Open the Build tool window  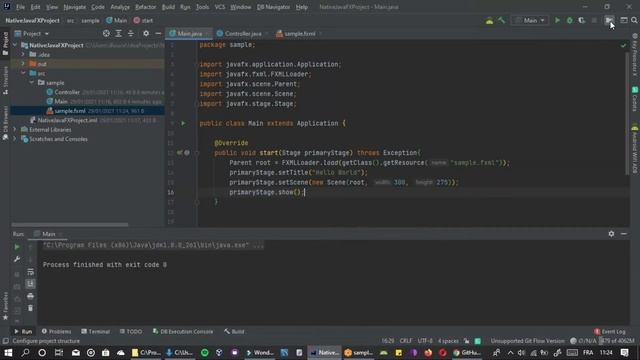click(x=234, y=331)
